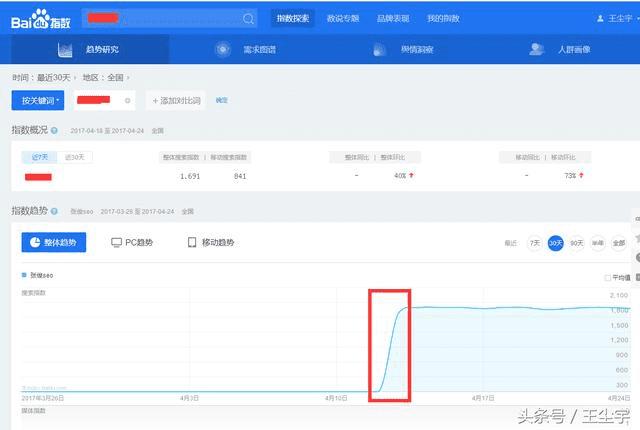The height and width of the screenshot is (430, 640).
Task: Click the keyword input box
Action: click(x=104, y=100)
